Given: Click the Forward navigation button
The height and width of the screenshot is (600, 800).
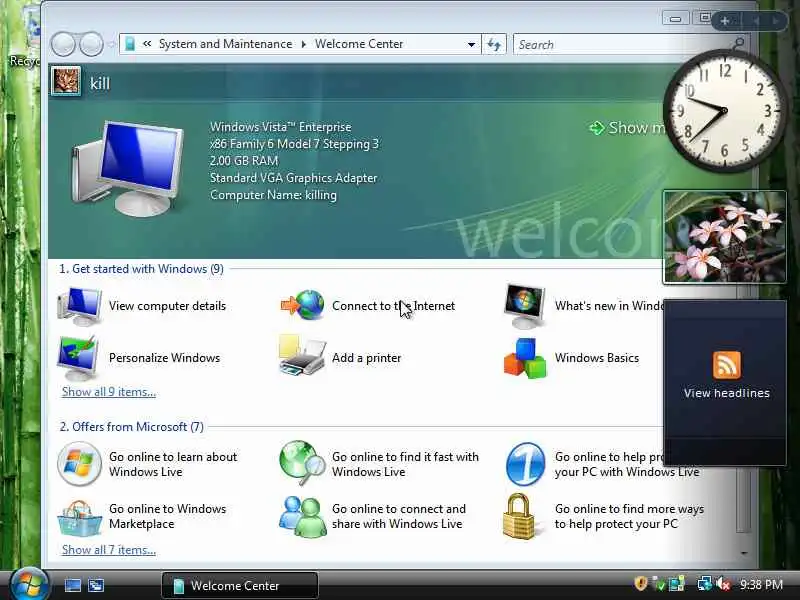Looking at the screenshot, I should [x=91, y=44].
